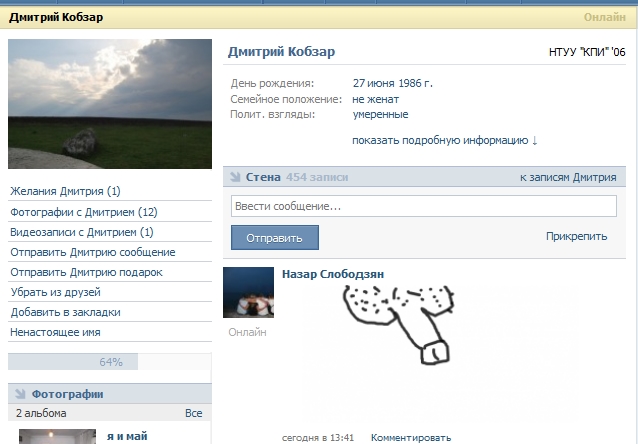Viewport: 638px width, 444px height.
Task: Click умеренные political views link
Action: coord(380,114)
